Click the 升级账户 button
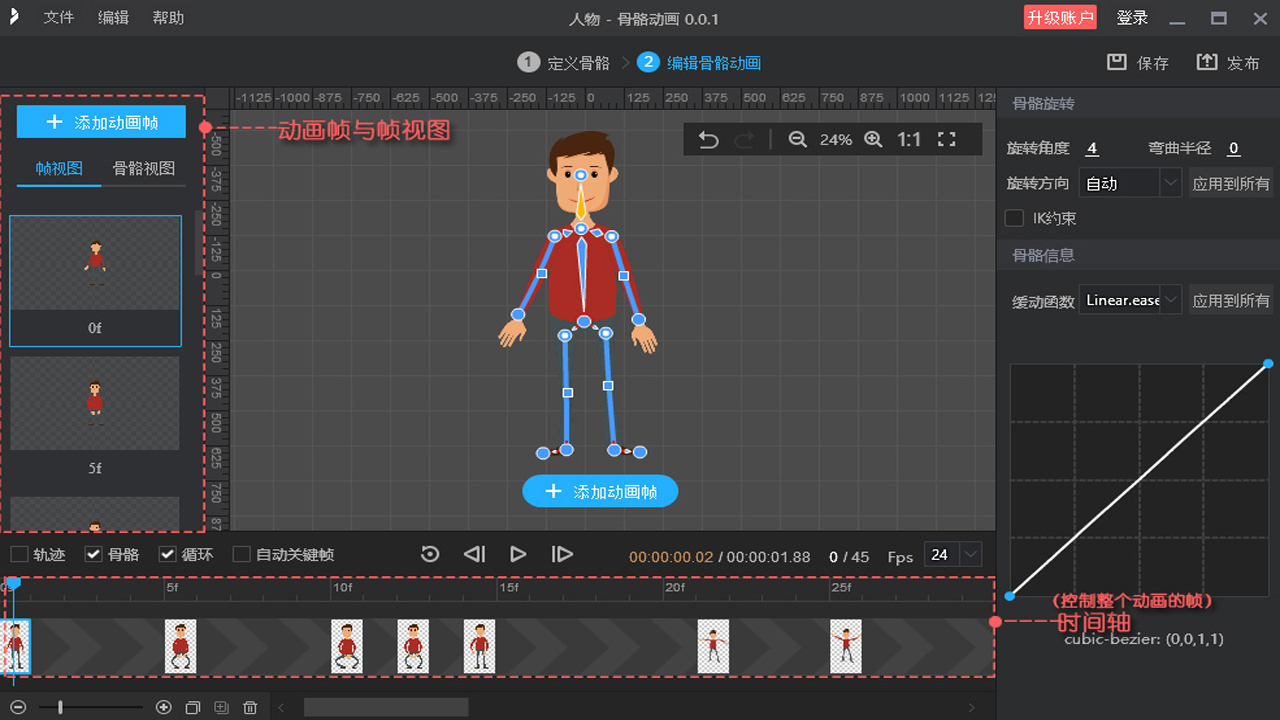 pos(1060,18)
